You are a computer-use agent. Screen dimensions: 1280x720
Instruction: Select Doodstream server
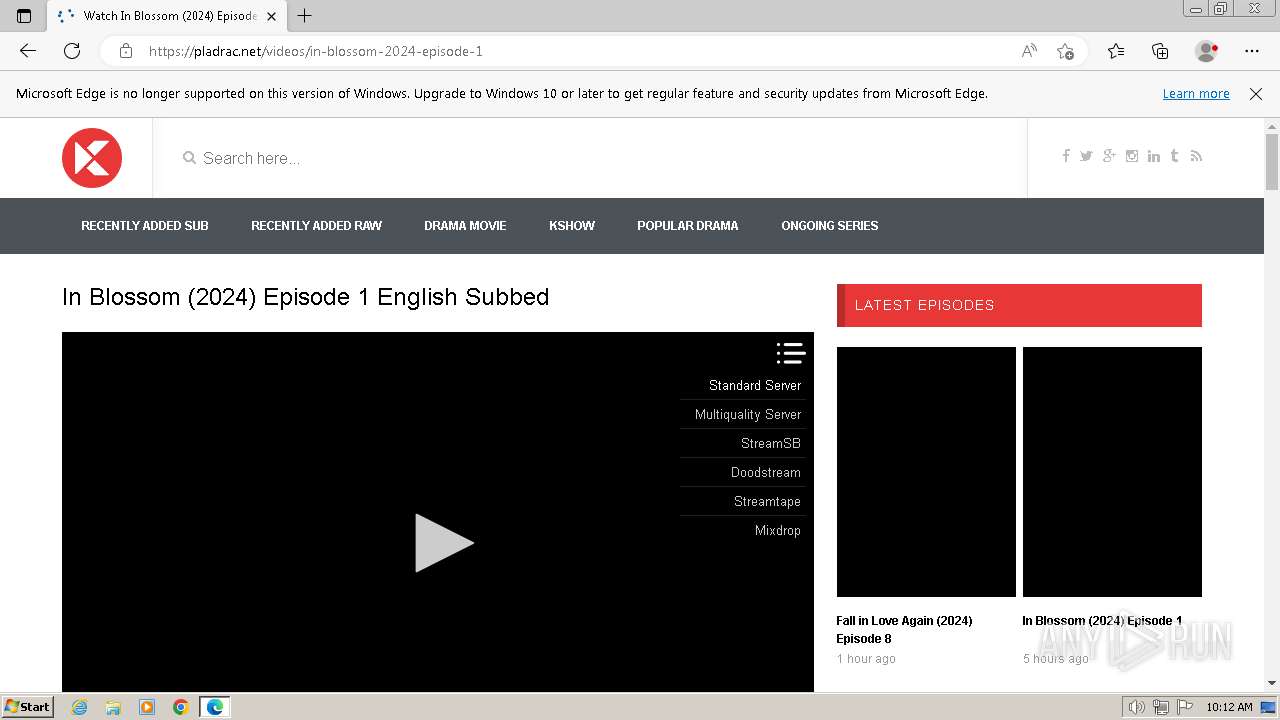pos(766,472)
